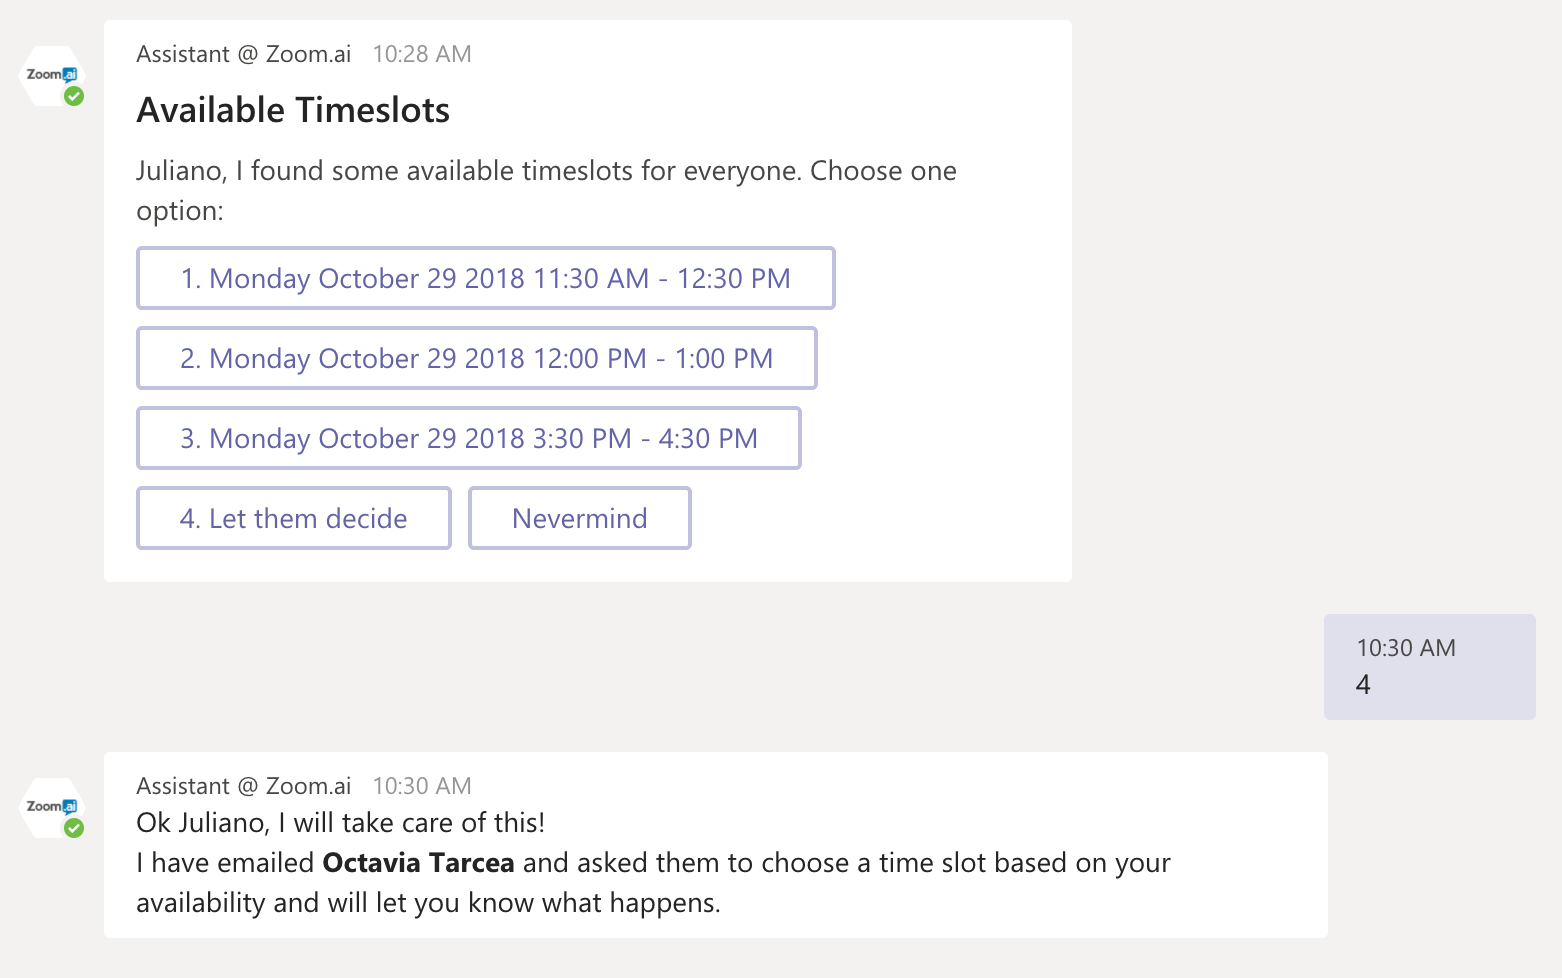The width and height of the screenshot is (1562, 978).
Task: Click the Zoom.ai avatar on the confirmation message
Action: point(50,807)
